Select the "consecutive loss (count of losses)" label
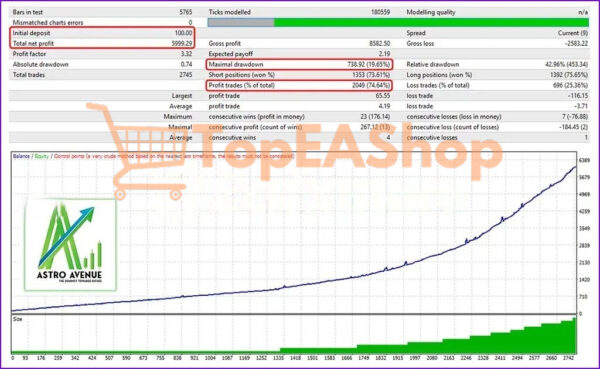This screenshot has height=369, width=600. tap(453, 127)
